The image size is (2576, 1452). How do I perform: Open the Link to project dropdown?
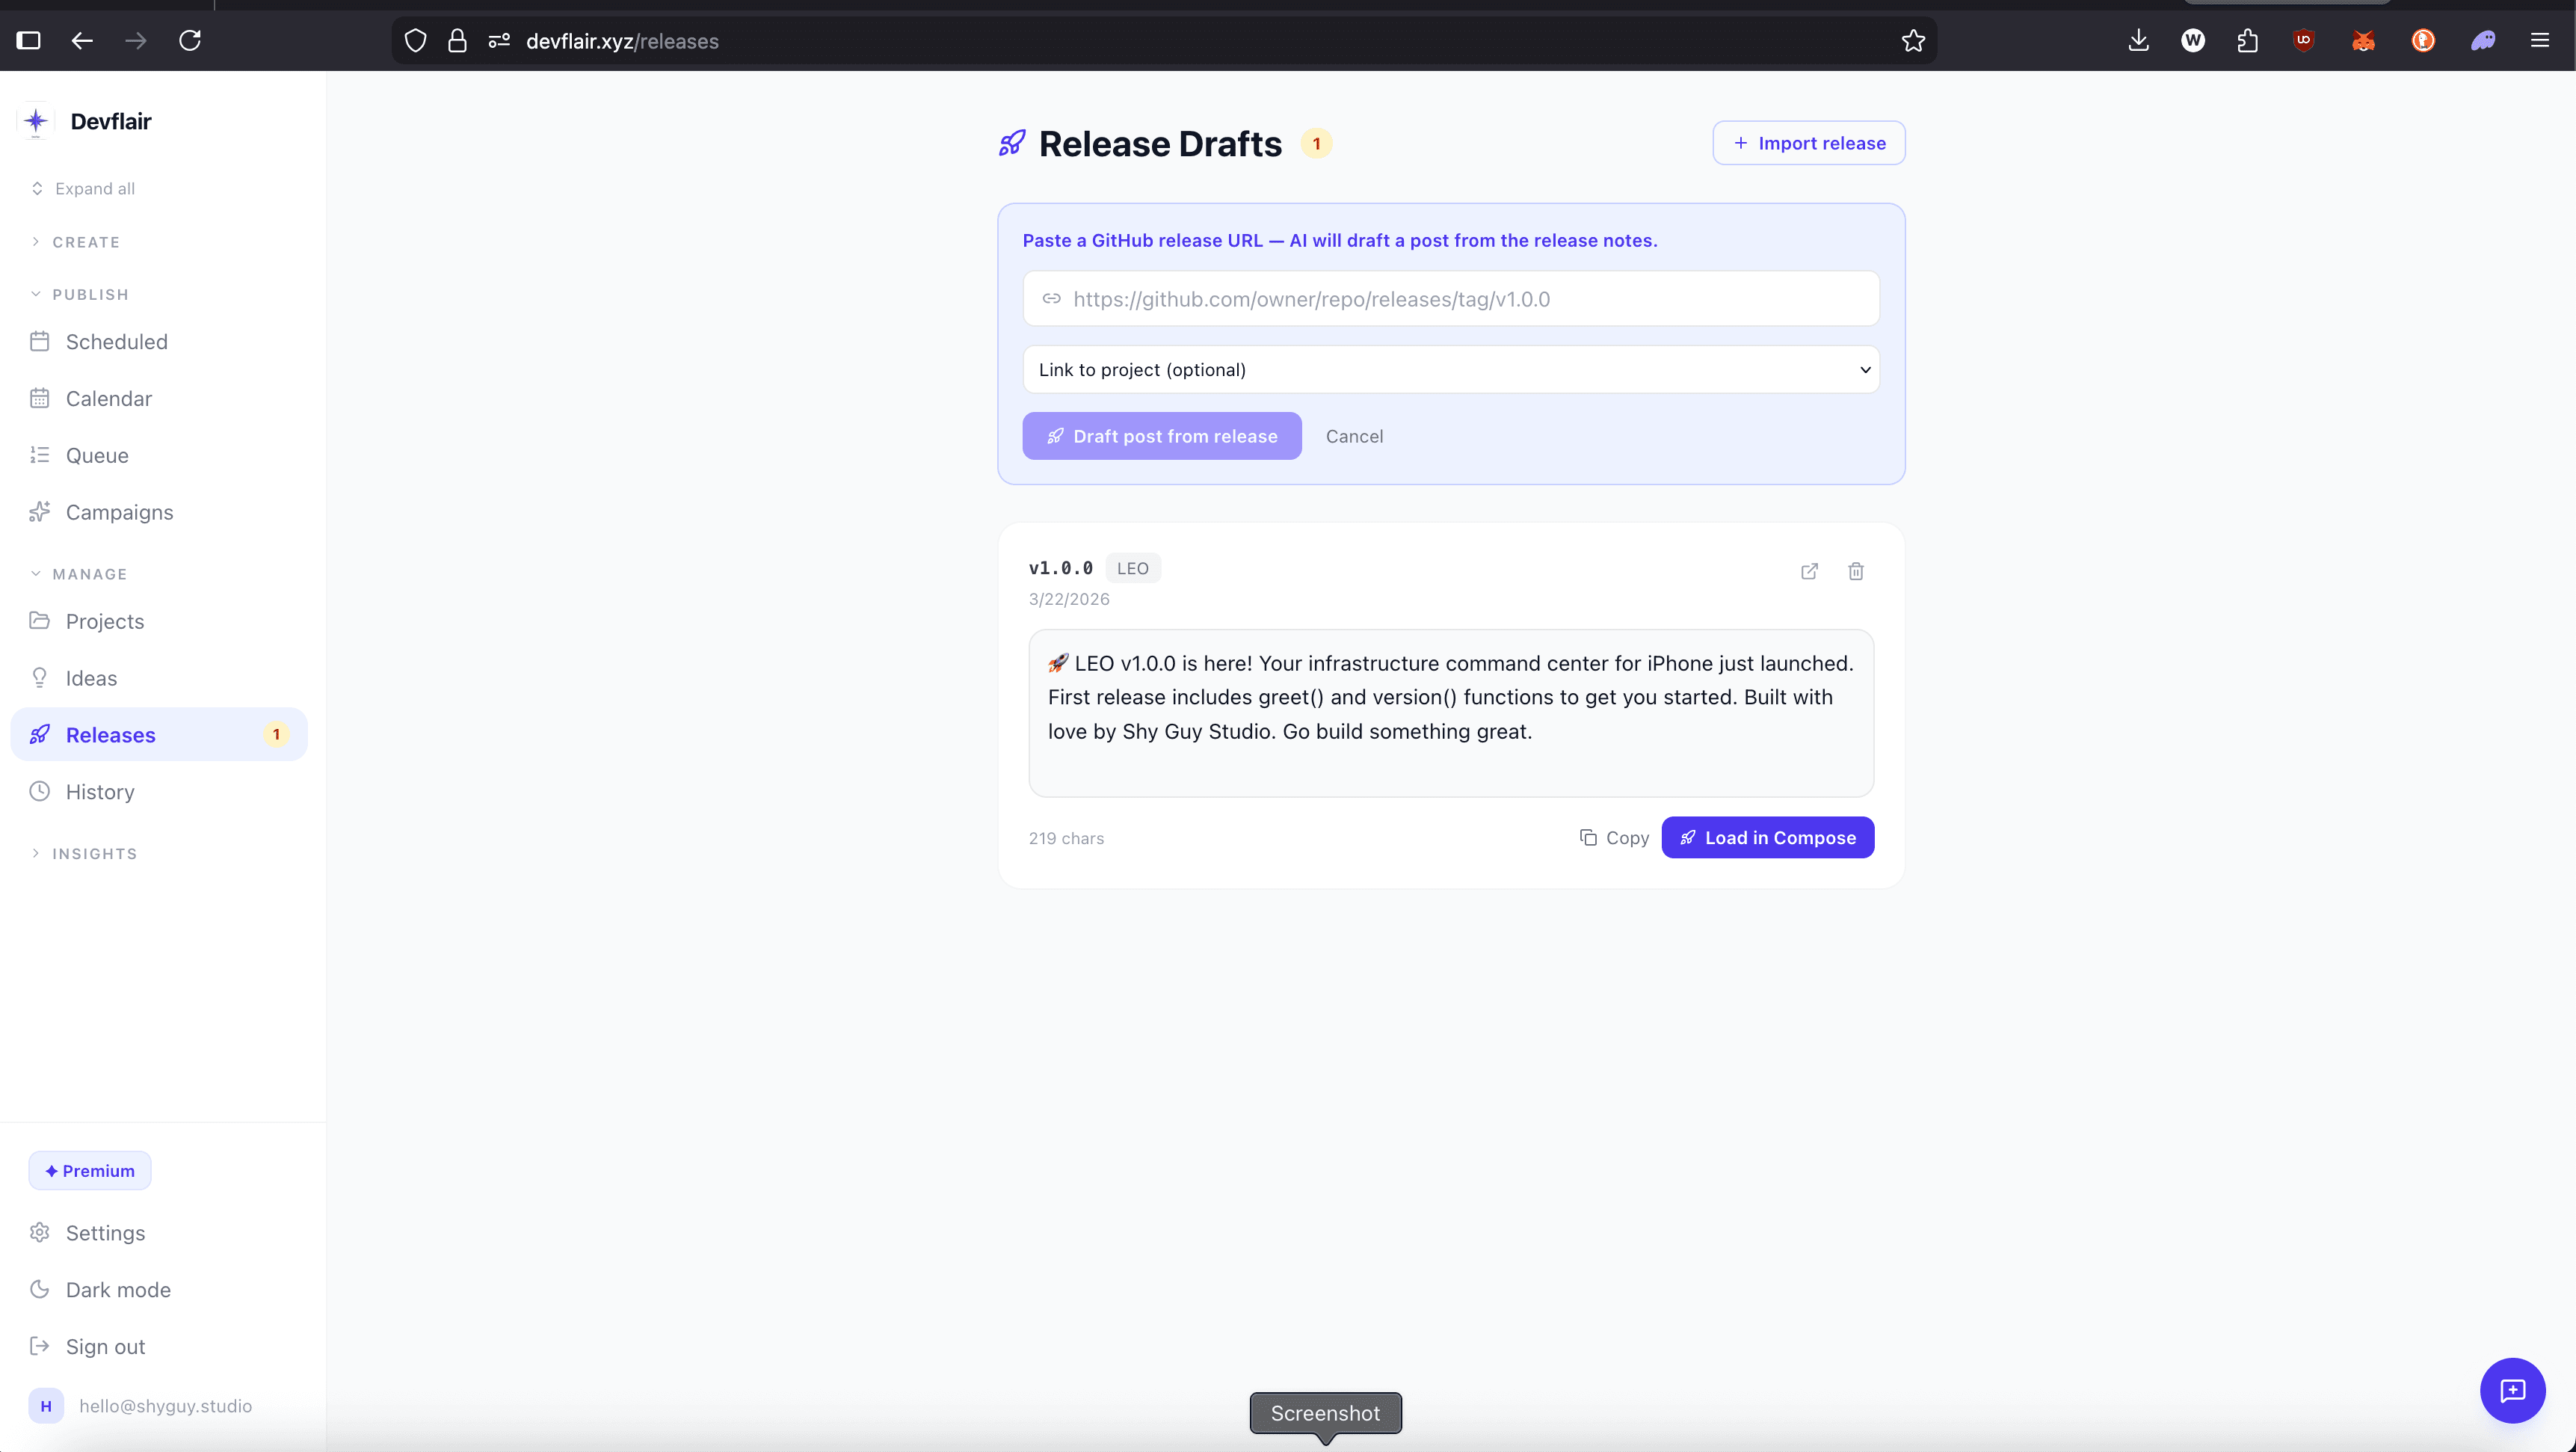point(1450,369)
